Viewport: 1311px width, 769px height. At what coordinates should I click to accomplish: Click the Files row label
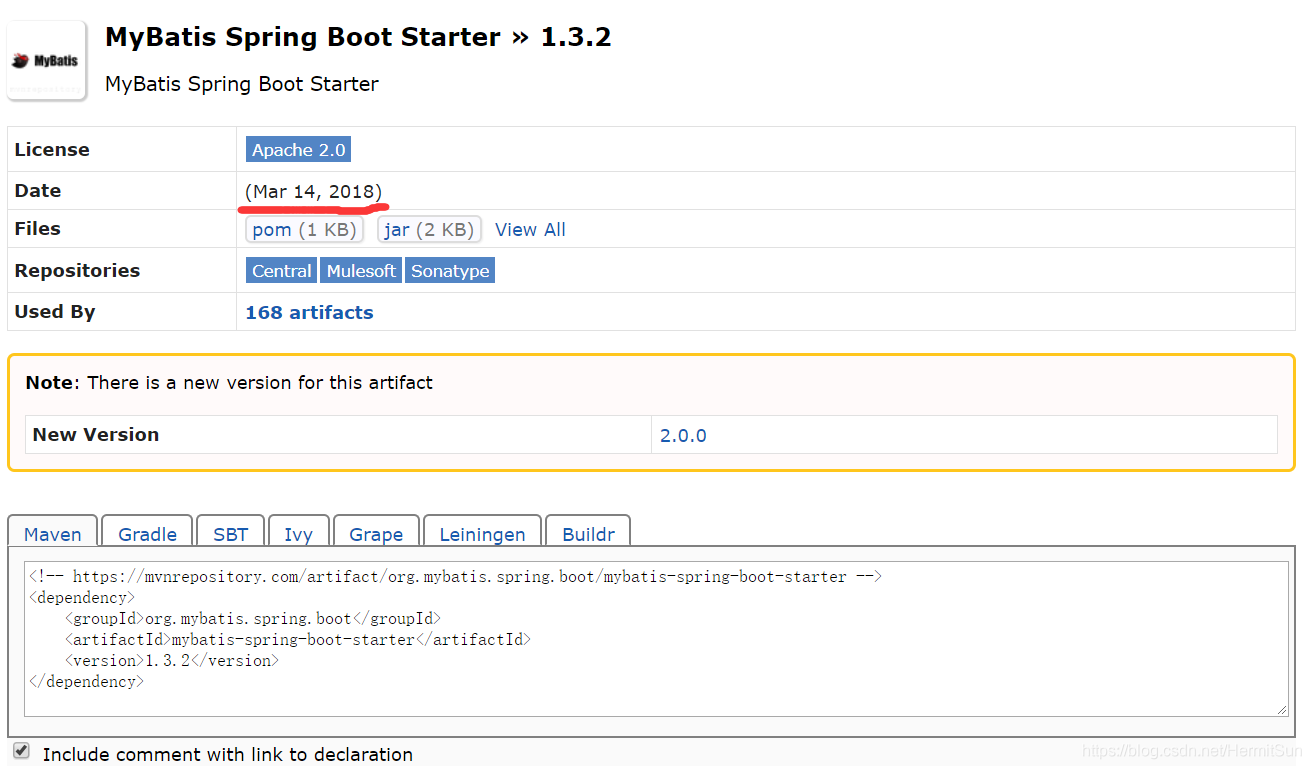(x=38, y=229)
